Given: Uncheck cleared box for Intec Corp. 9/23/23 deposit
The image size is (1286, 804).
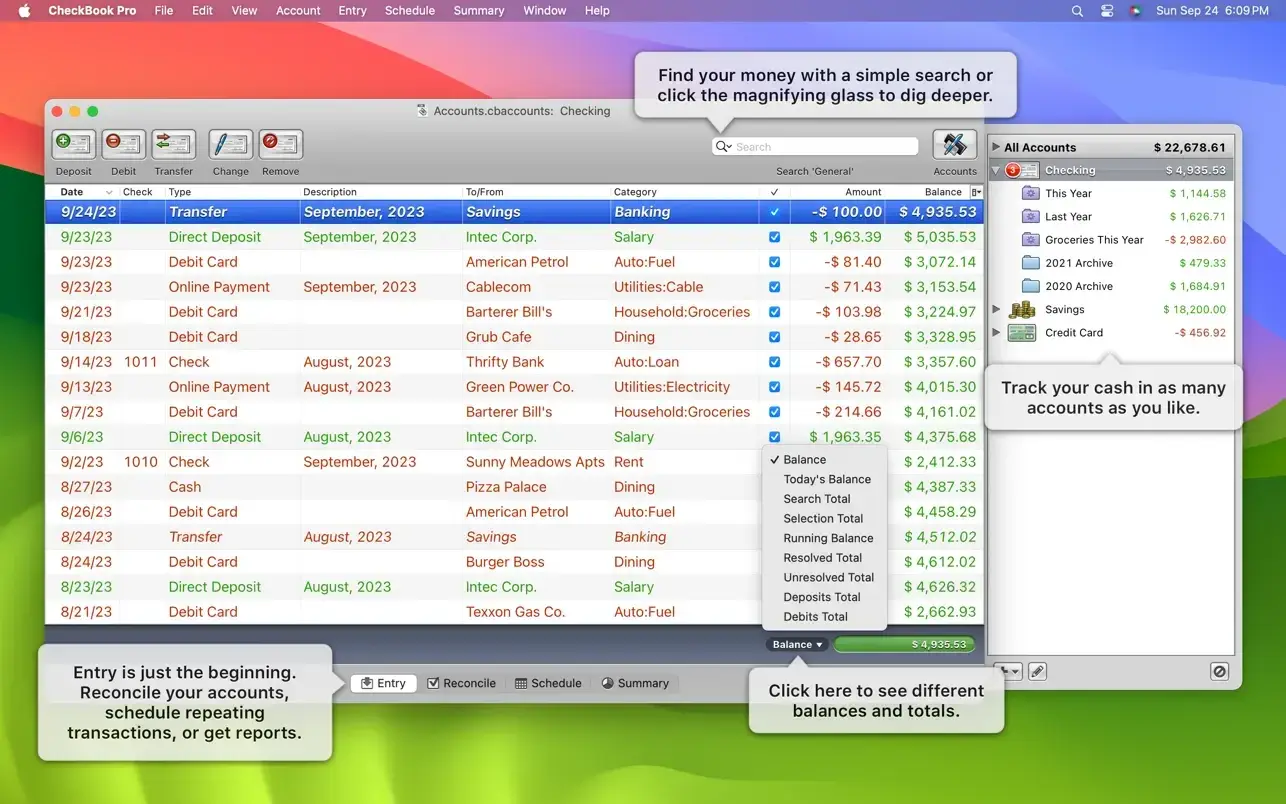Looking at the screenshot, I should (774, 237).
